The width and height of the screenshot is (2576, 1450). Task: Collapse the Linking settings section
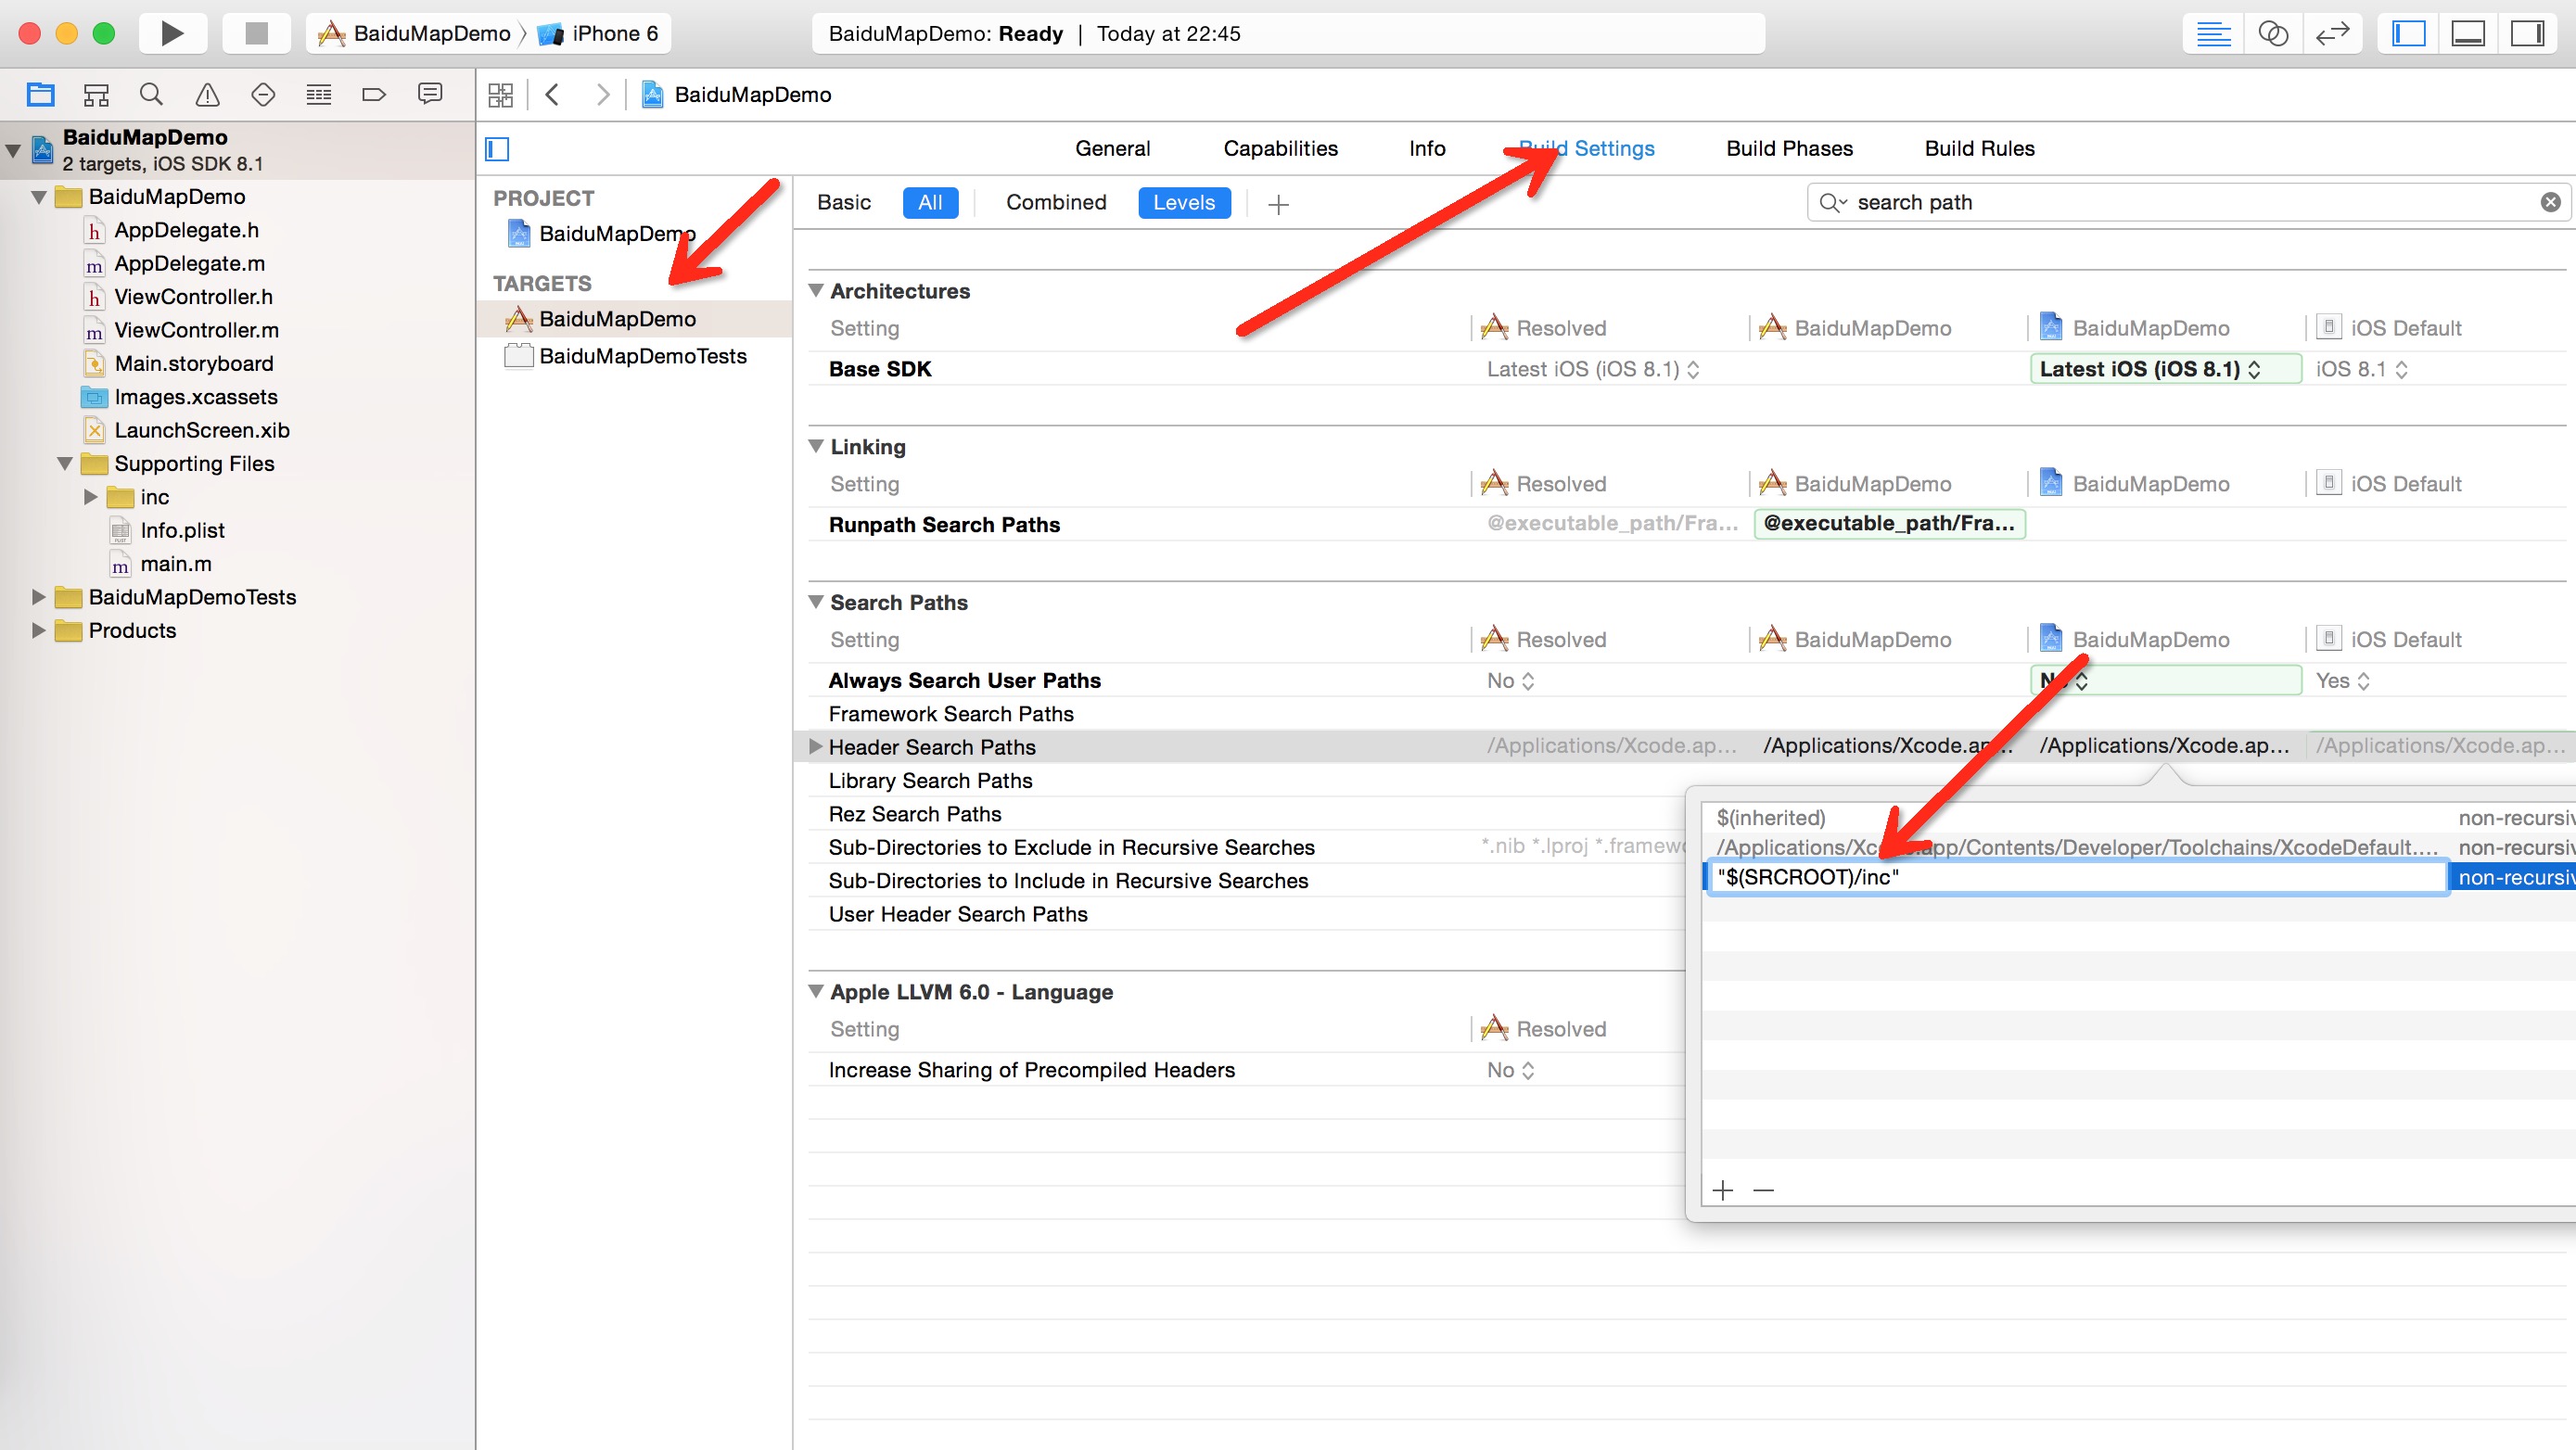point(816,447)
